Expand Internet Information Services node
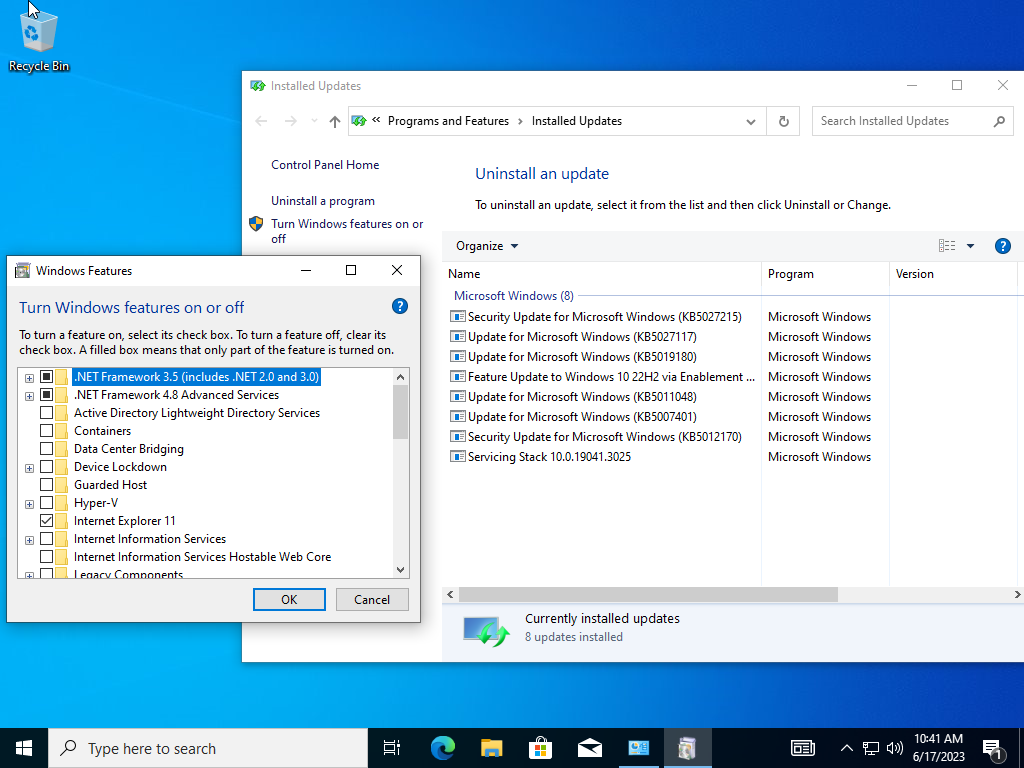1024x768 pixels. 29,540
